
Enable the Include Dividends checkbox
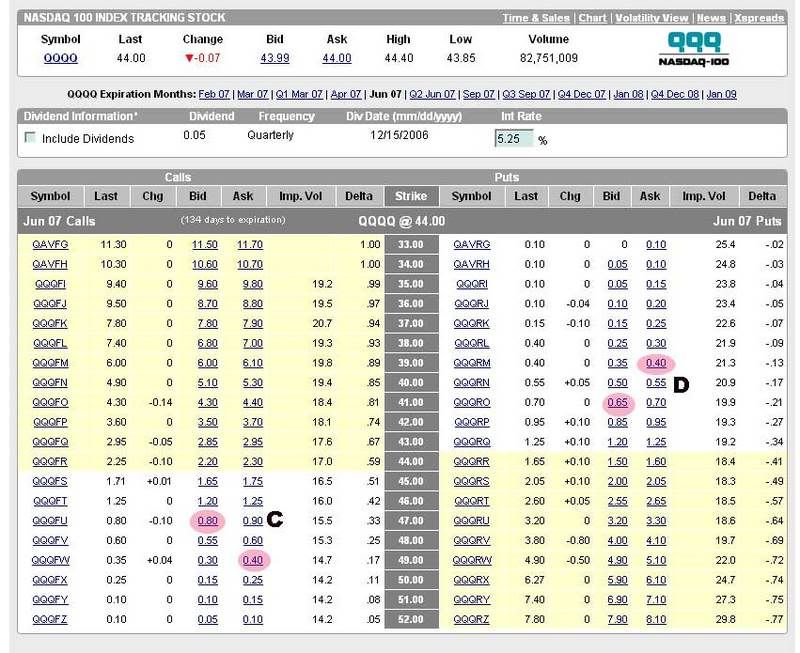30,138
